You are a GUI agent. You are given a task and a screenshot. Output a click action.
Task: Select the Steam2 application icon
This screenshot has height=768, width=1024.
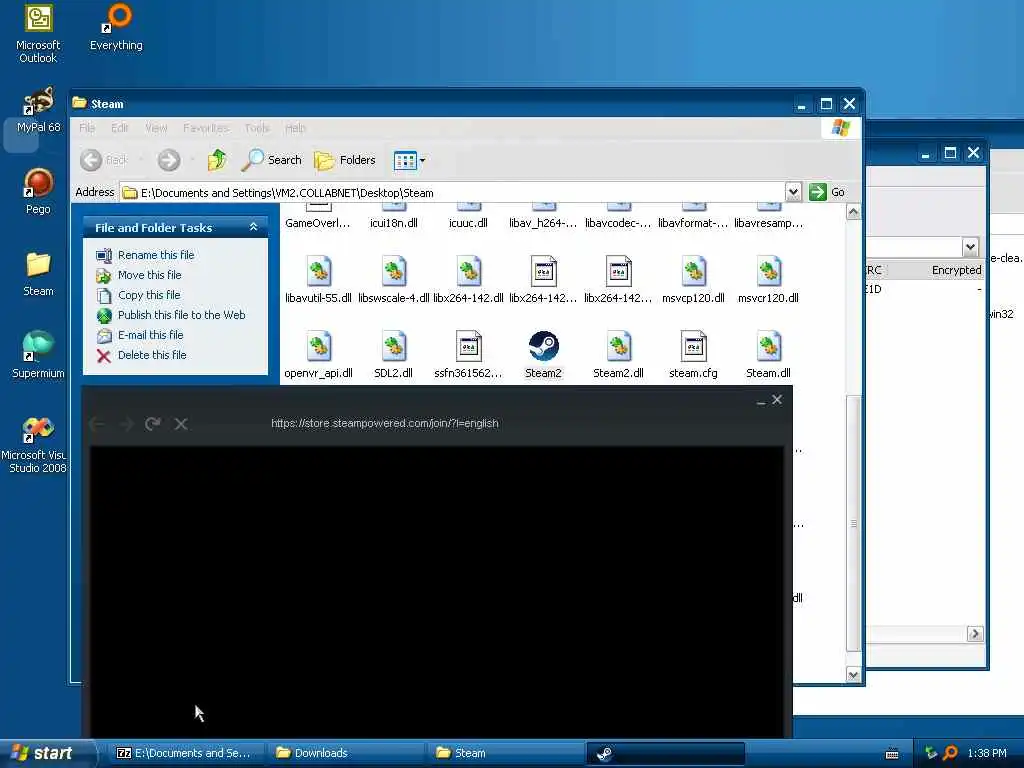click(x=543, y=355)
